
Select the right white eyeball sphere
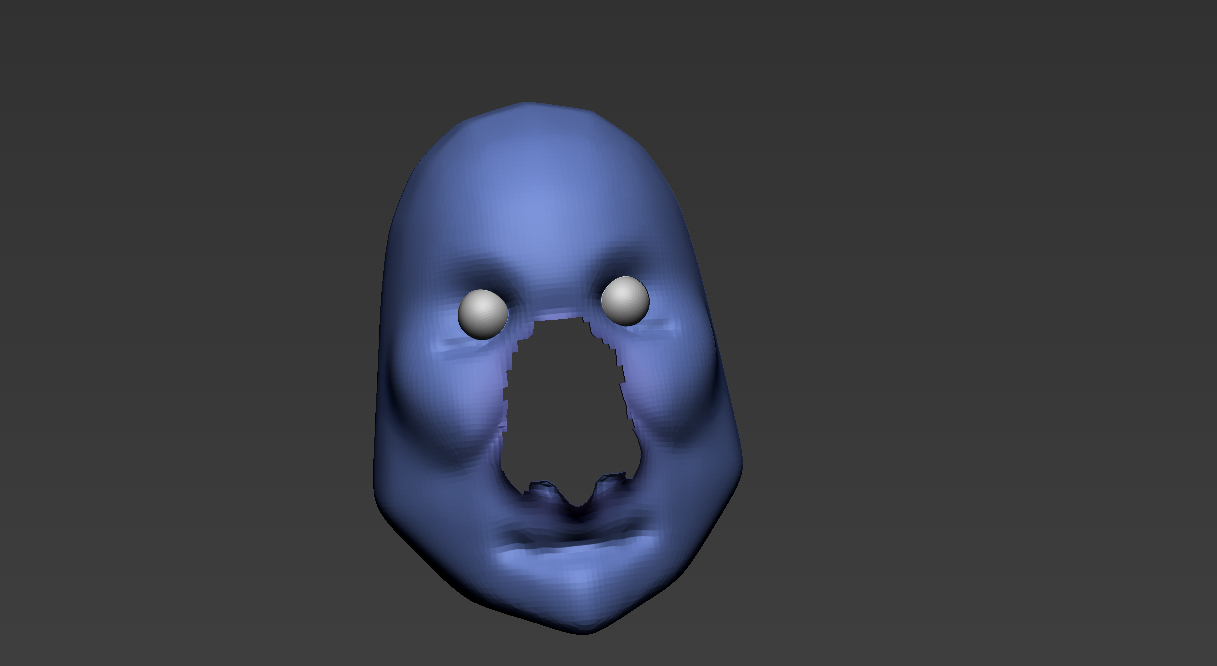coord(626,300)
